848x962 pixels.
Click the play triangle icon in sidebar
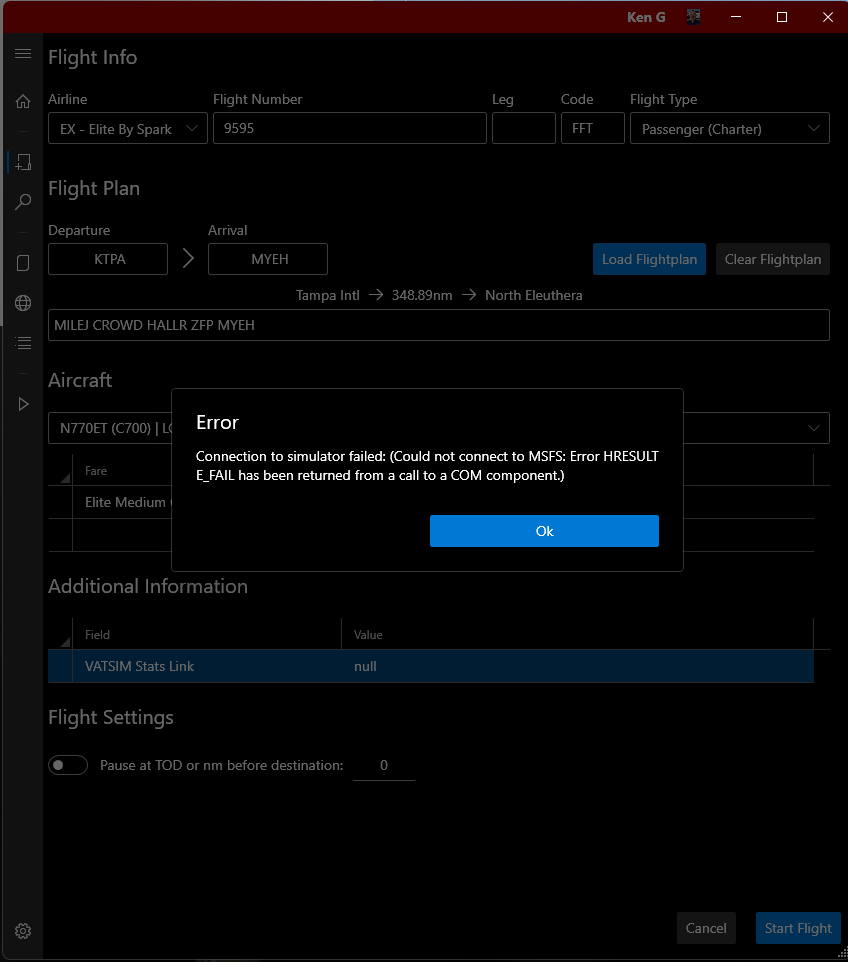[23, 404]
